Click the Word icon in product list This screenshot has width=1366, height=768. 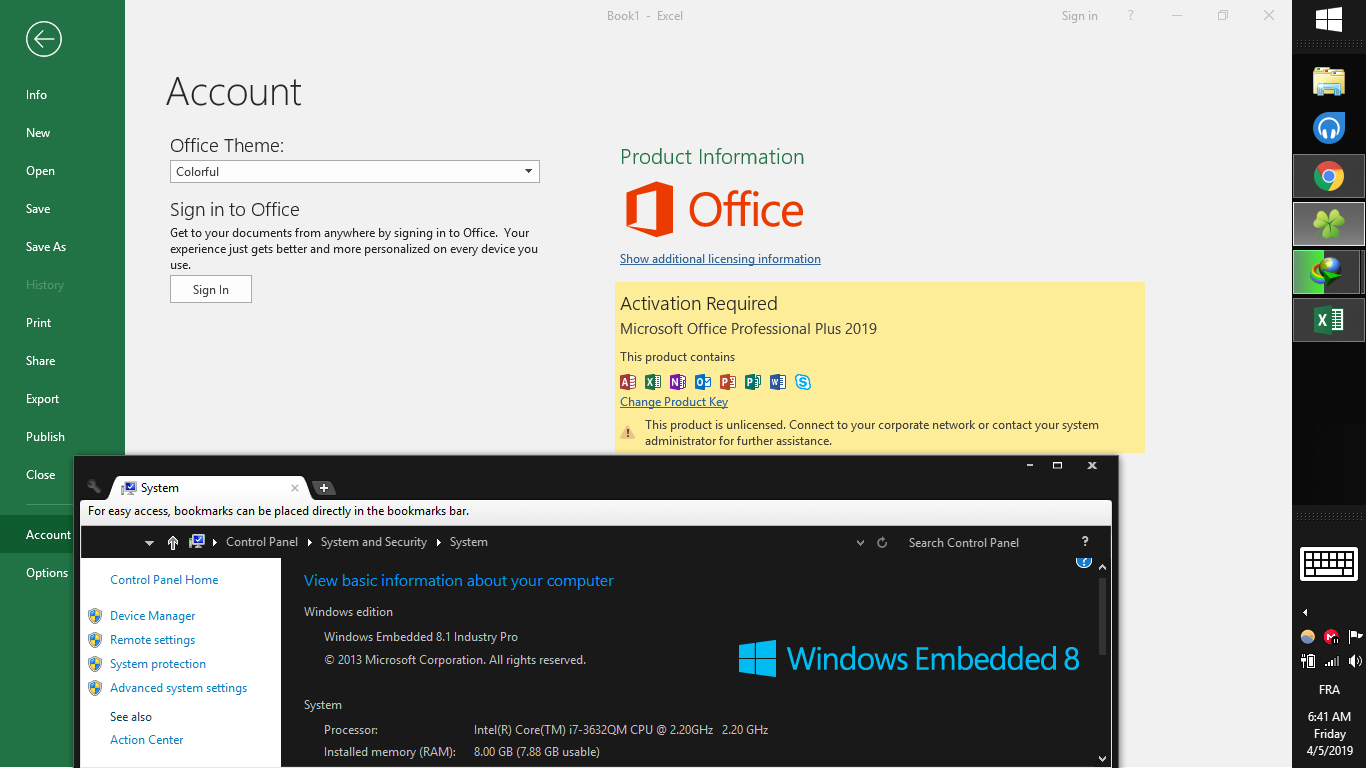tap(778, 382)
